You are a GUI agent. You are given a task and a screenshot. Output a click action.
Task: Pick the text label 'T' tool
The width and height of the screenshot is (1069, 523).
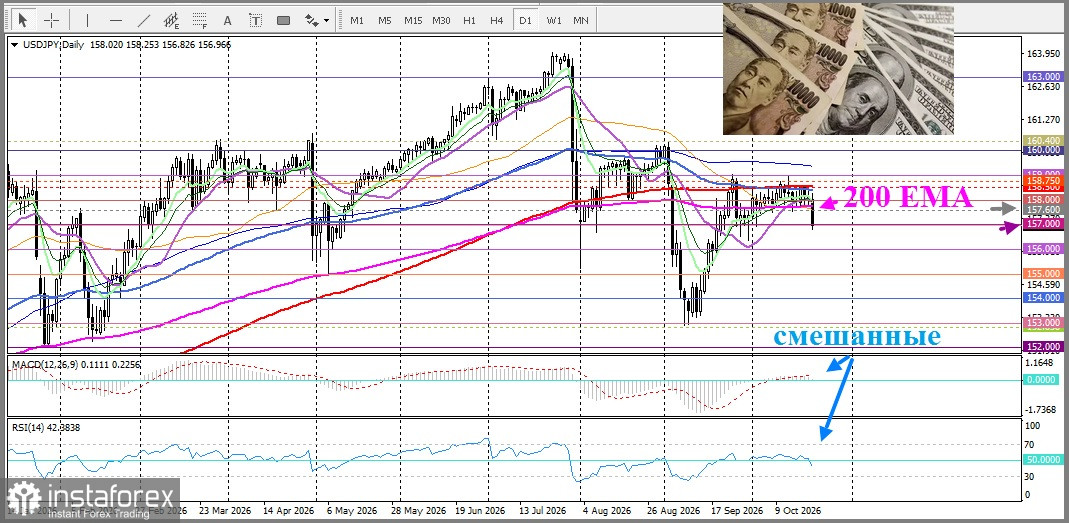coord(256,20)
